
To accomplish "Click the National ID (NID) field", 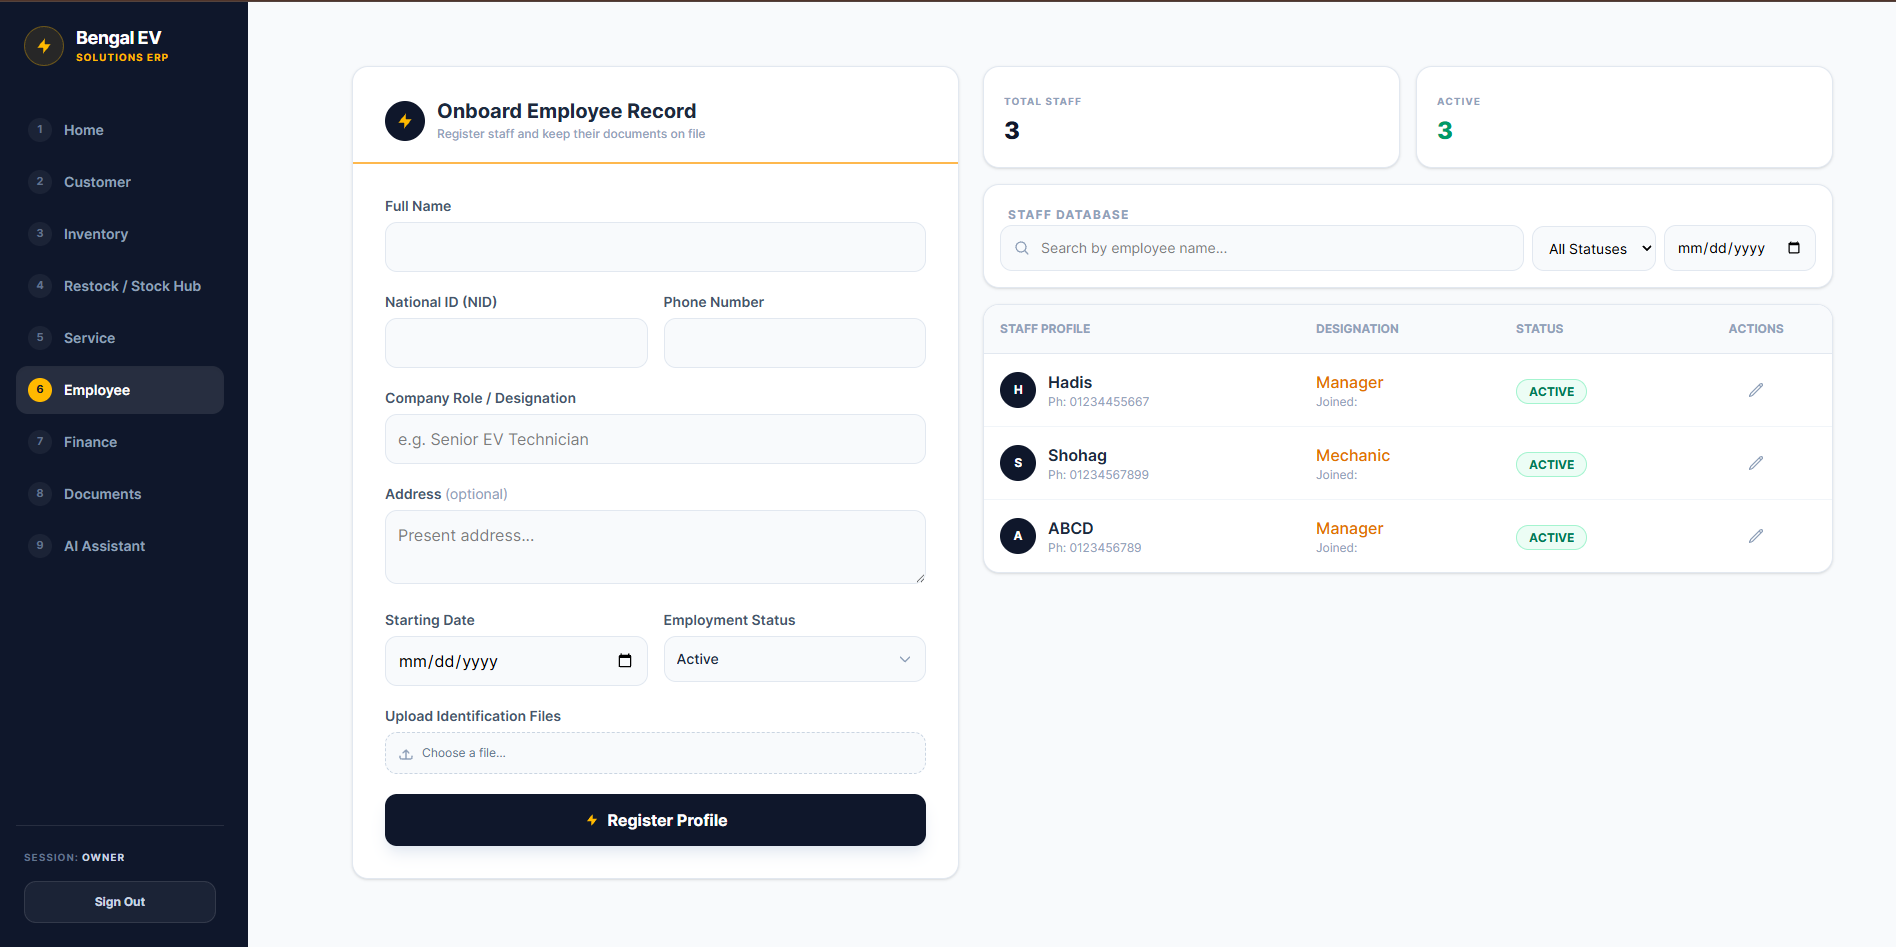I will click(516, 343).
